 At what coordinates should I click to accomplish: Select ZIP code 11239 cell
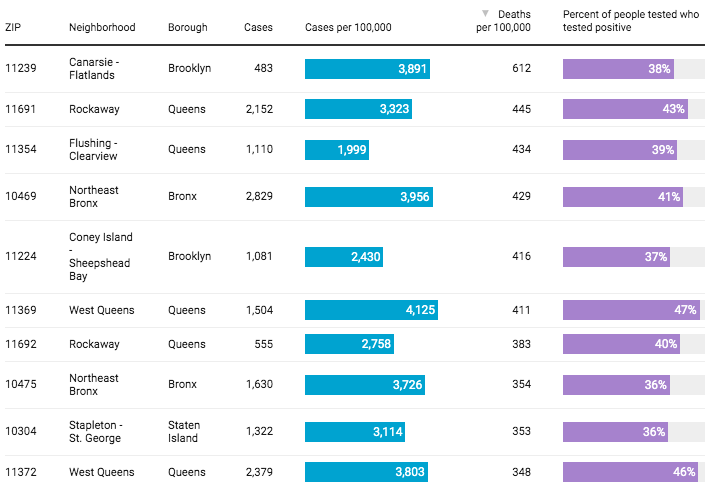click(x=20, y=68)
